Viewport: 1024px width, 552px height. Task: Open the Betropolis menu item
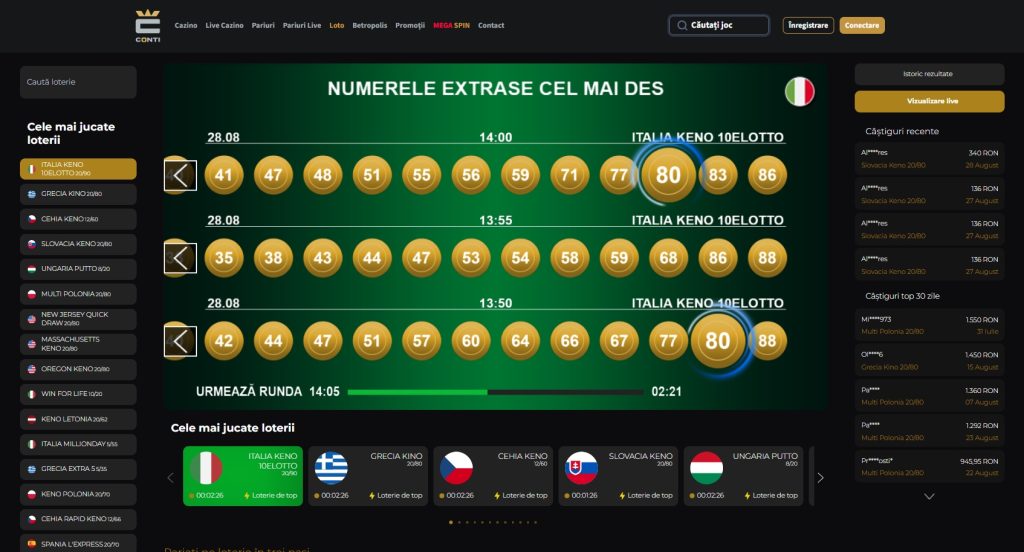[370, 25]
